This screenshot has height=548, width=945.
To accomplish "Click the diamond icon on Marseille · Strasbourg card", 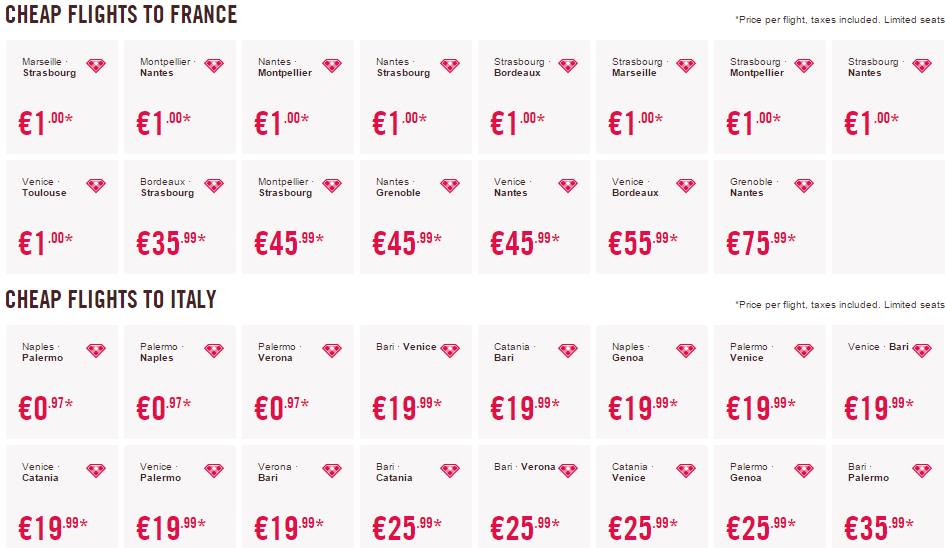I will pyautogui.click(x=96, y=66).
